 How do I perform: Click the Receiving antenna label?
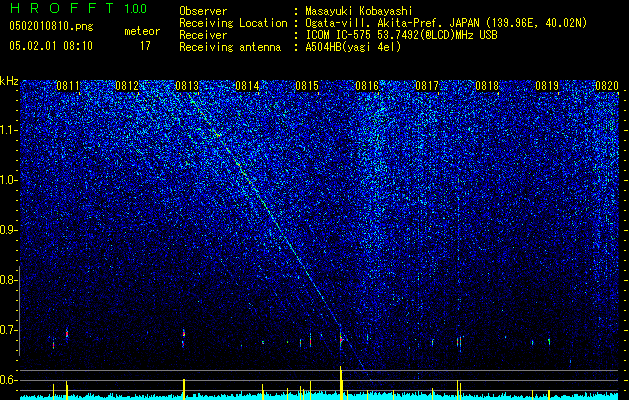coord(230,47)
